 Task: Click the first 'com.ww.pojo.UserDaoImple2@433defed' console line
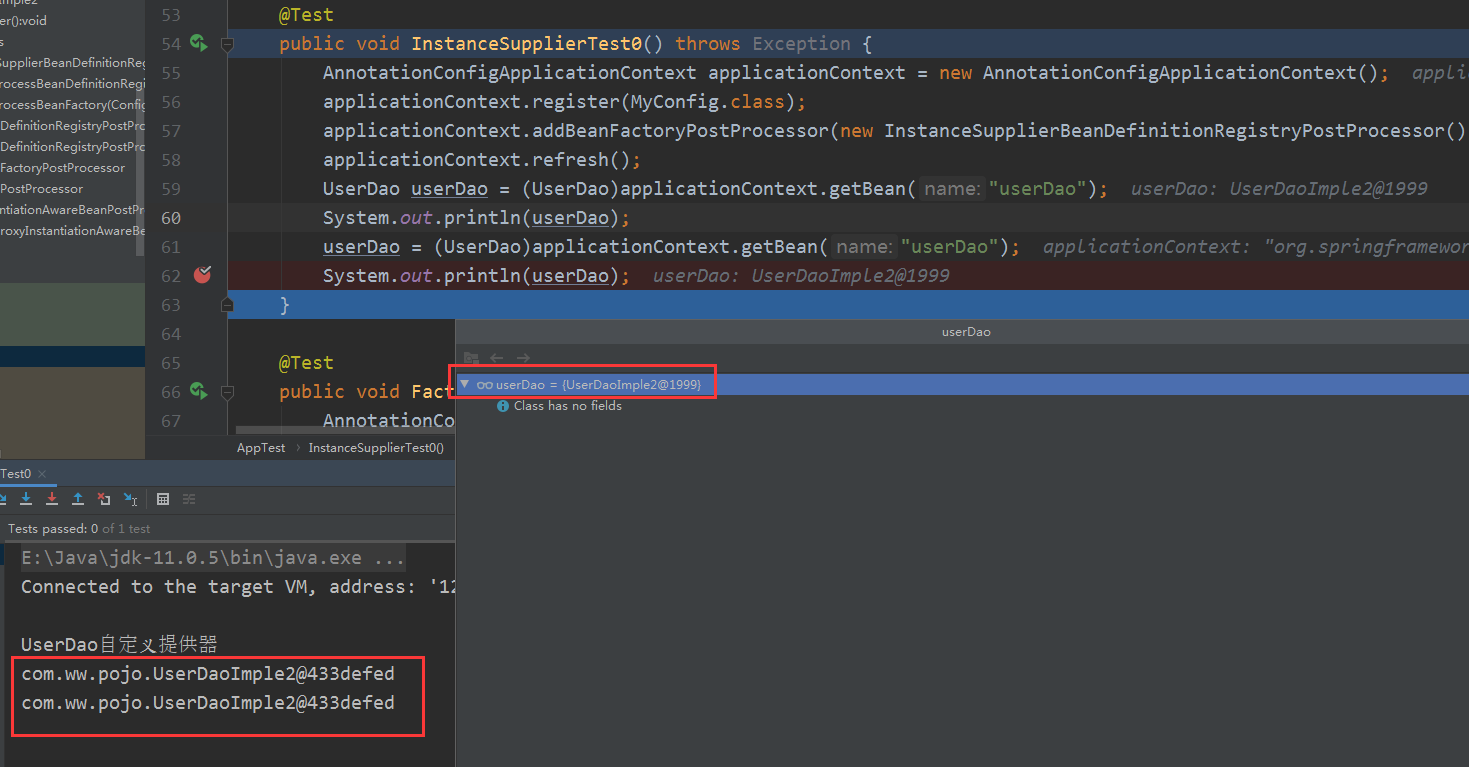tap(208, 674)
